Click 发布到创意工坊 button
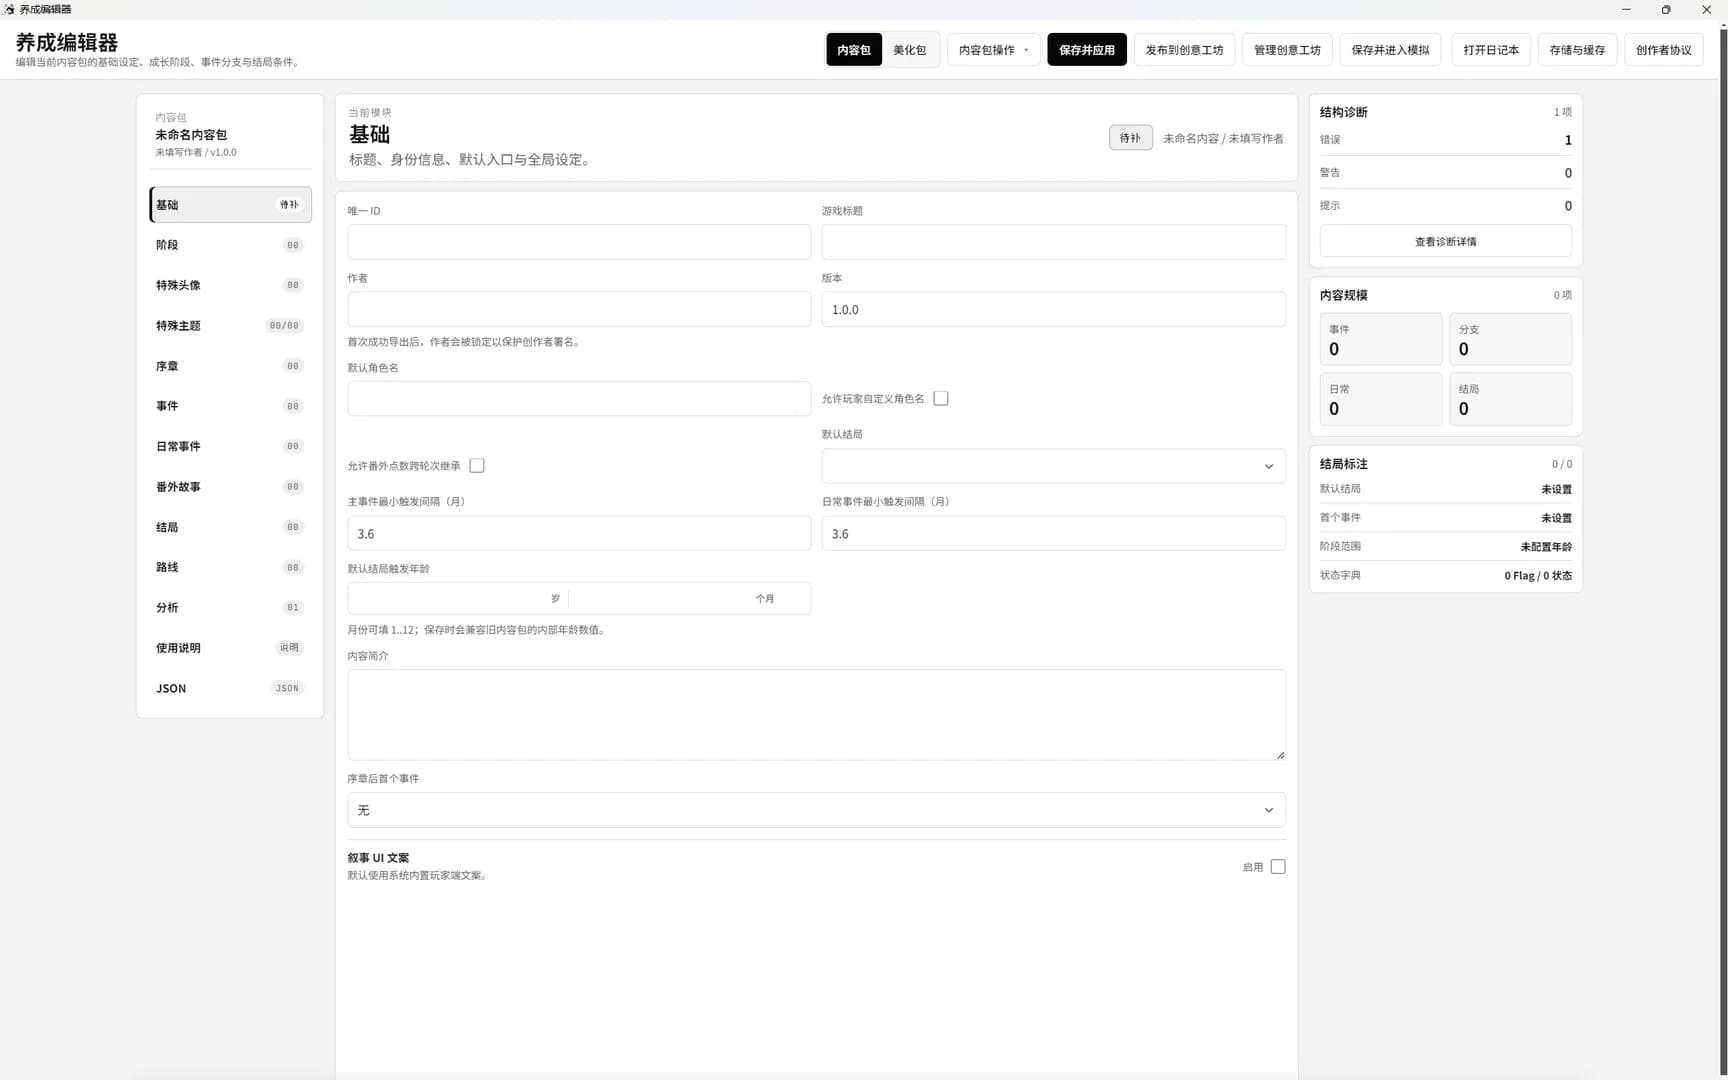The image size is (1728, 1080). [x=1184, y=50]
